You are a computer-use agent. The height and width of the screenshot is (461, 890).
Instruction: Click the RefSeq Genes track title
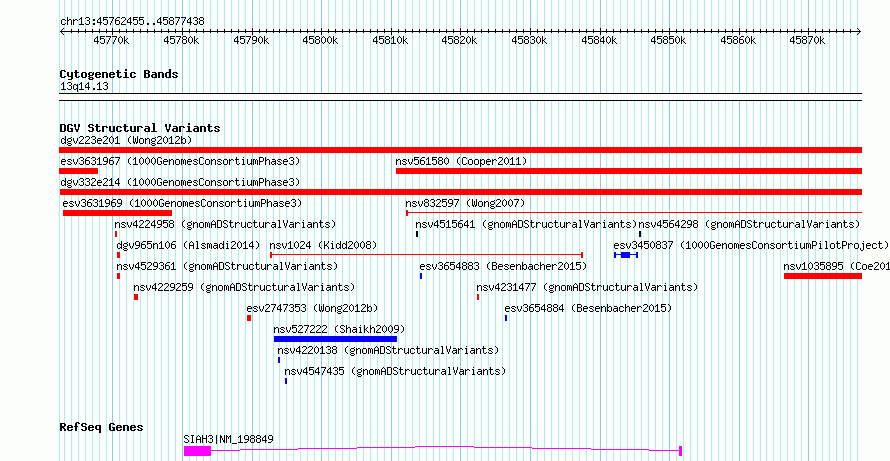click(102, 427)
